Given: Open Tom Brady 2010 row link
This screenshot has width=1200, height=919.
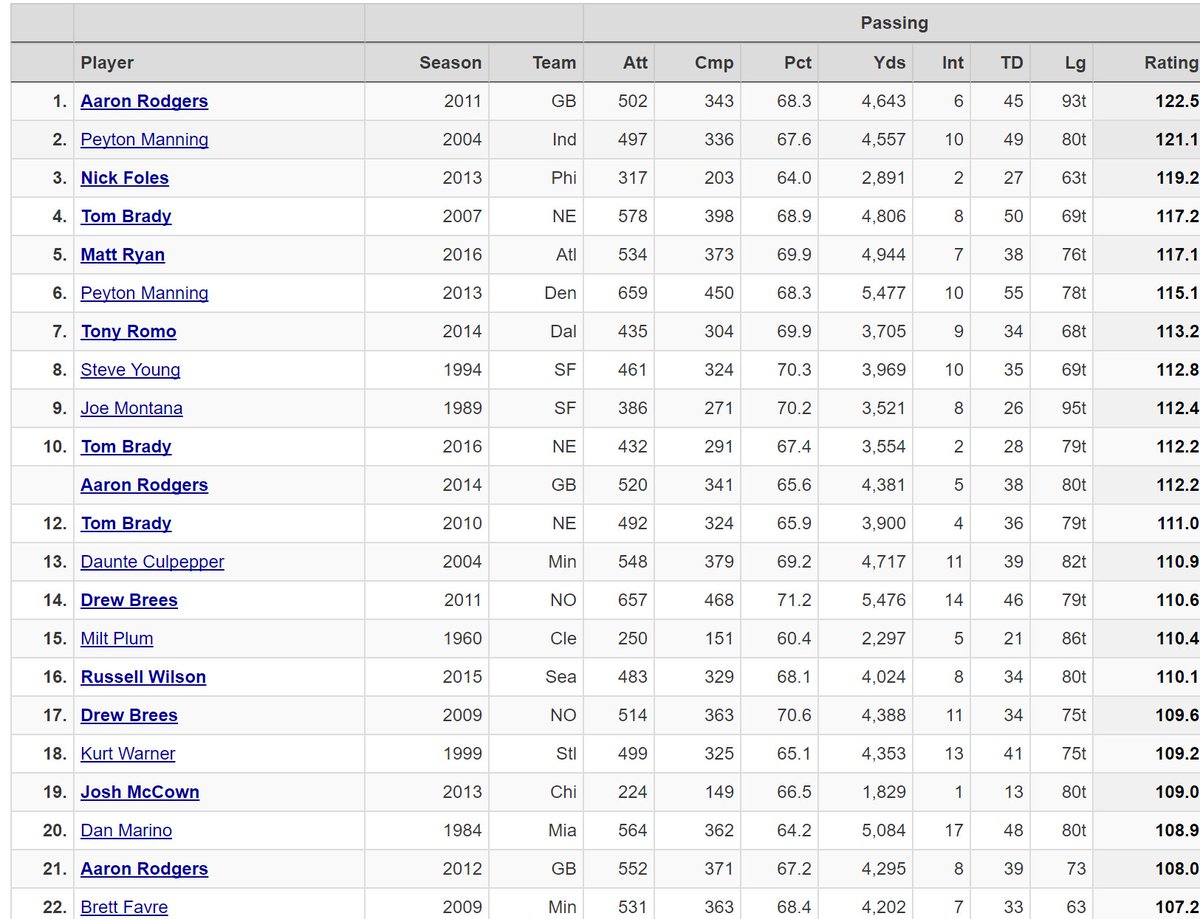Looking at the screenshot, I should (x=126, y=523).
